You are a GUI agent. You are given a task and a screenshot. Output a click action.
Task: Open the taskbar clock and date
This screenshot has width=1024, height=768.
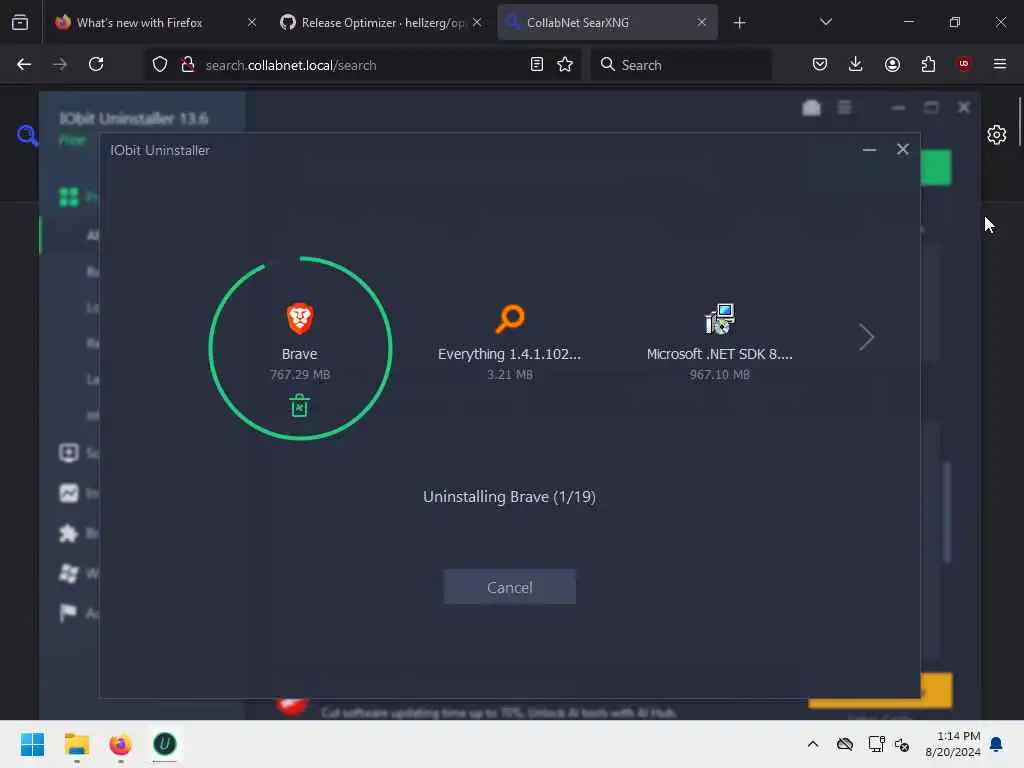(x=952, y=744)
